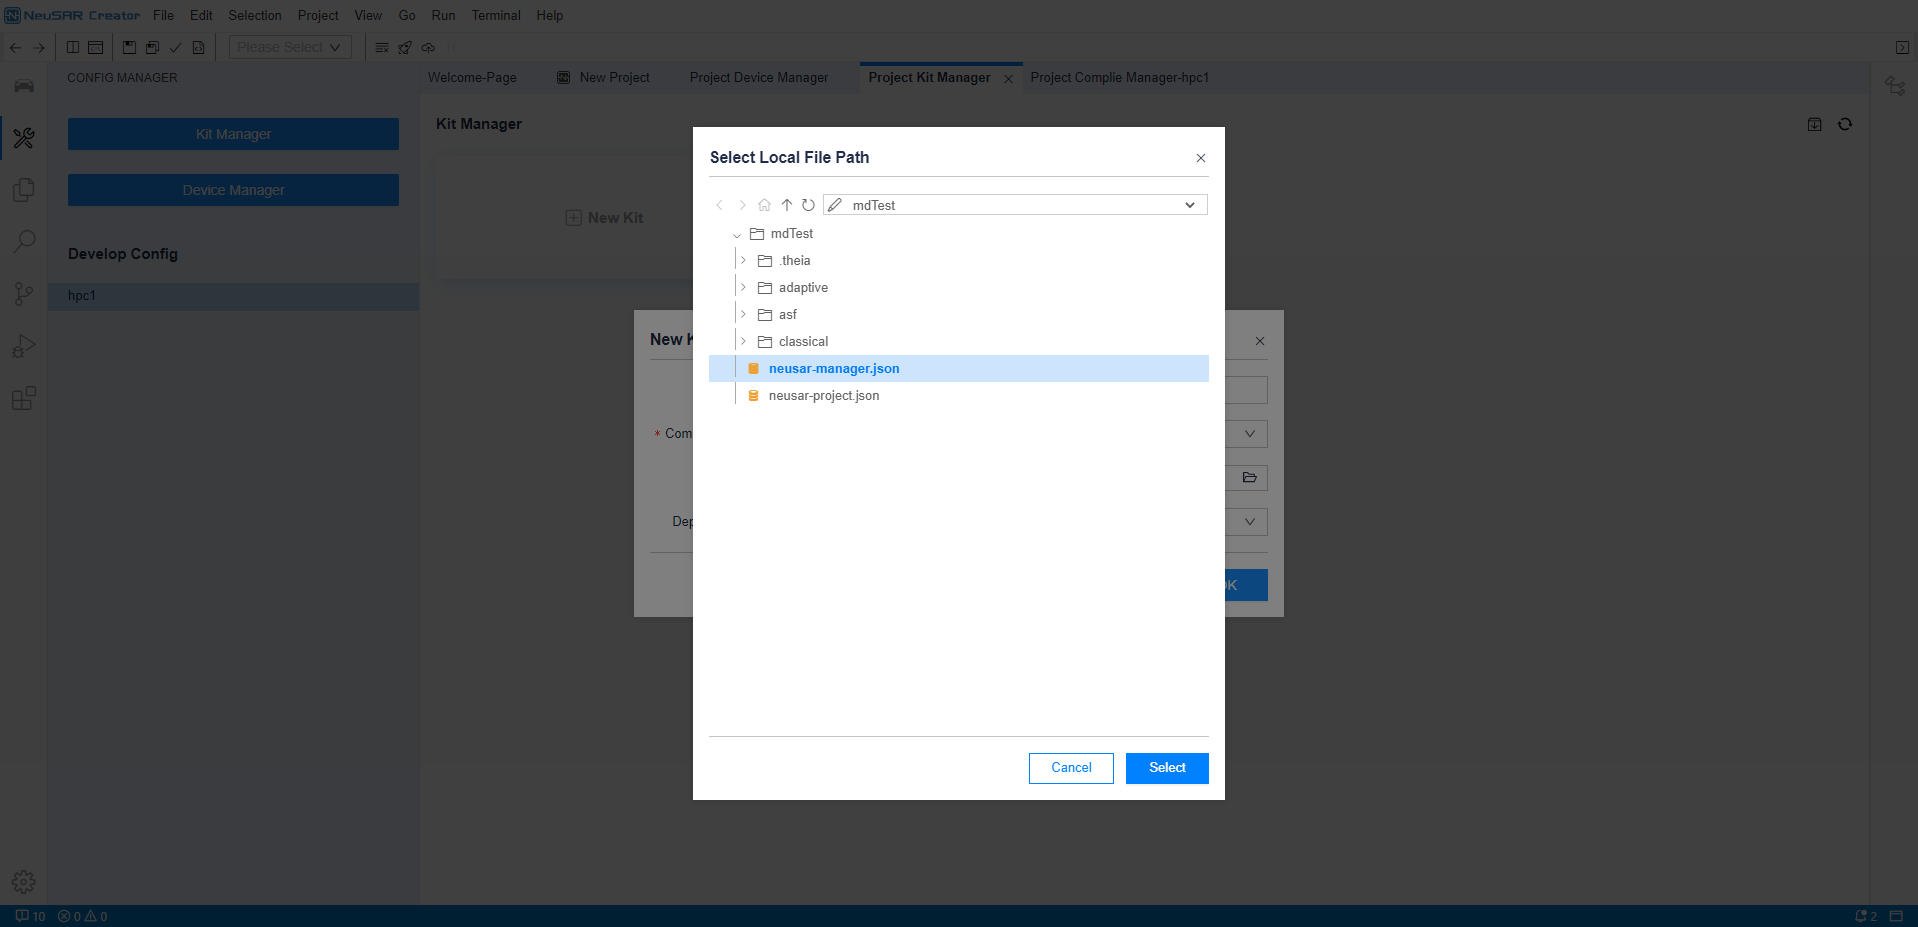Select the neusar-project.json file

[x=823, y=396]
